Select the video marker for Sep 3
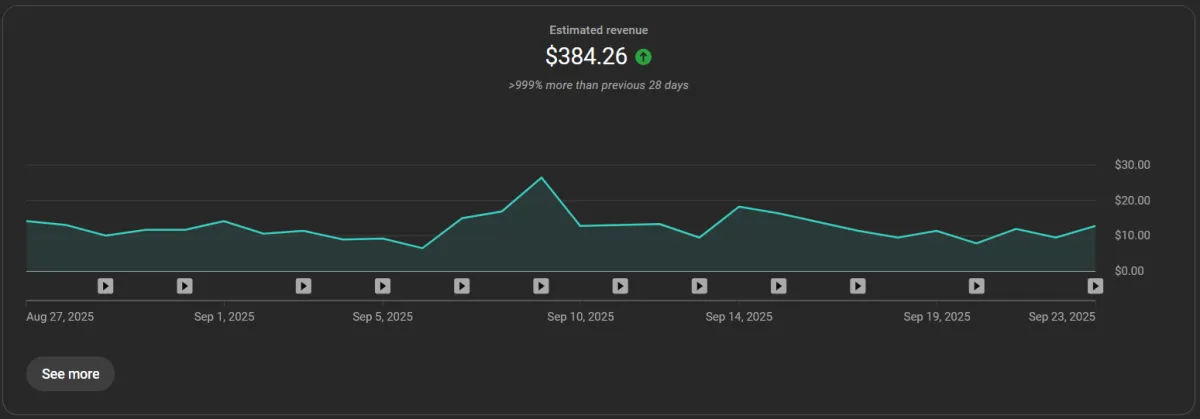 303,286
